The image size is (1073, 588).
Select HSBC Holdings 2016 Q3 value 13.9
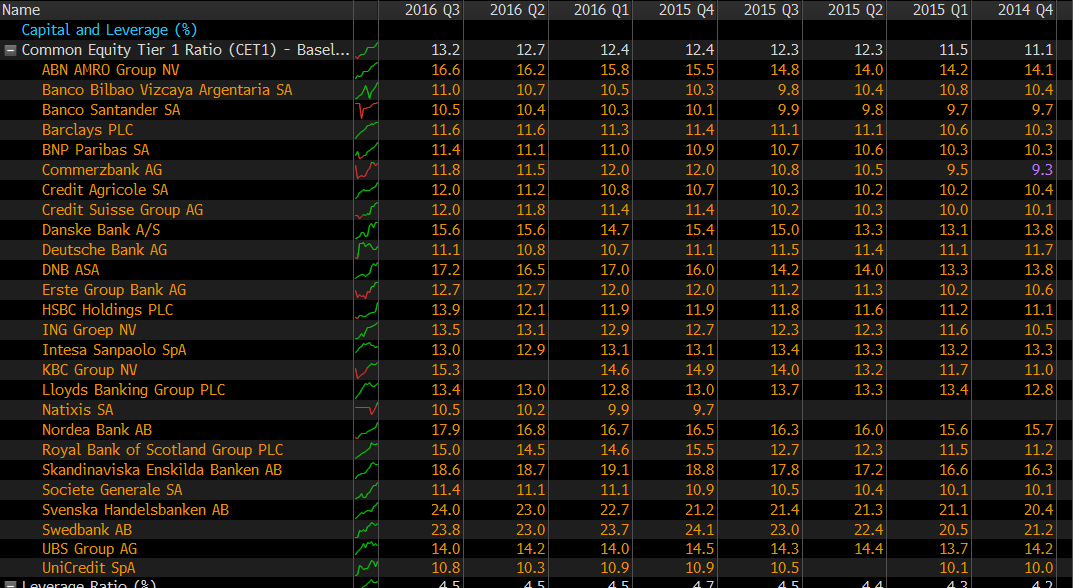(445, 309)
